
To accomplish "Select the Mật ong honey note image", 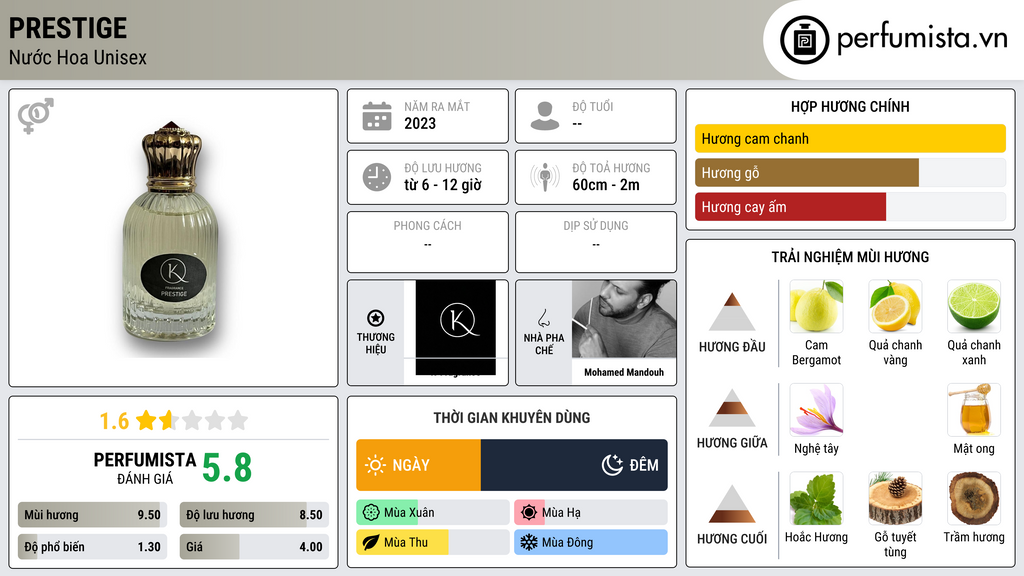I will point(974,410).
